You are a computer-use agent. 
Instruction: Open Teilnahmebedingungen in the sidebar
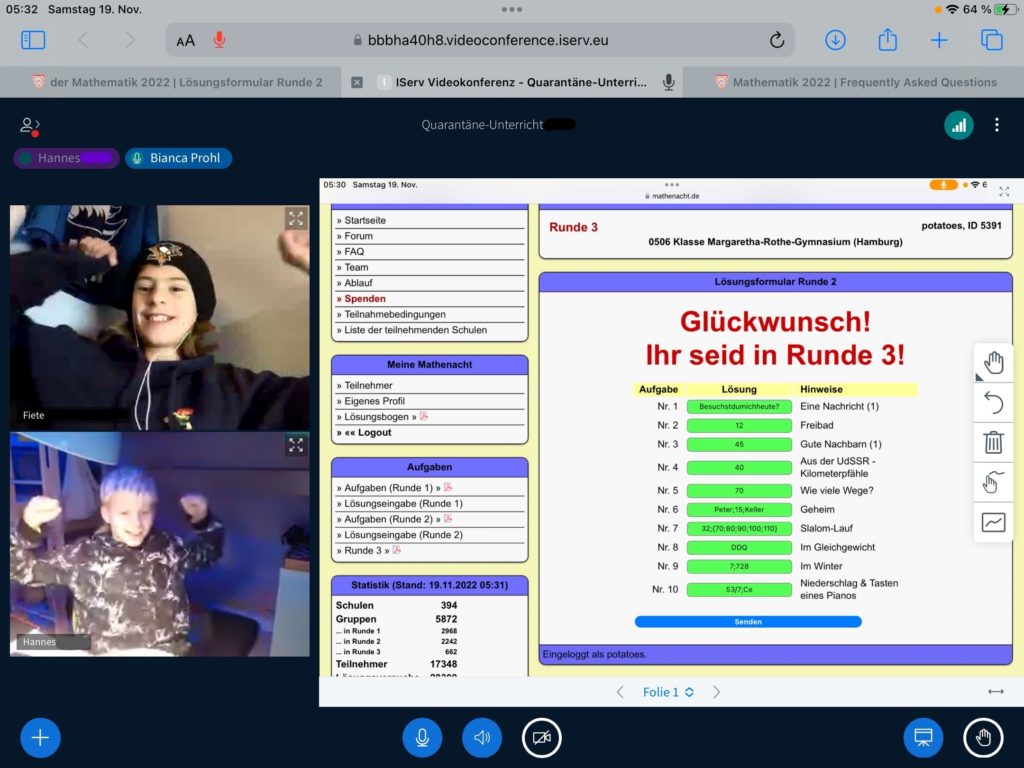(x=394, y=314)
